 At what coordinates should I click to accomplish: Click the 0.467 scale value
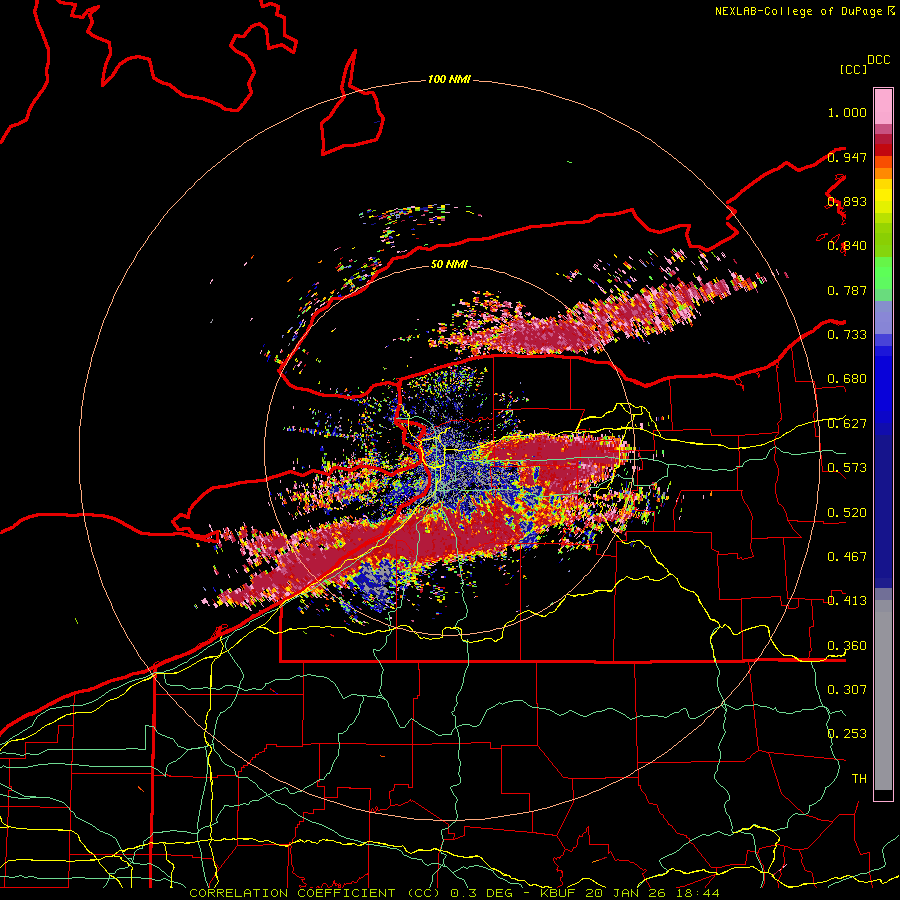coord(847,557)
